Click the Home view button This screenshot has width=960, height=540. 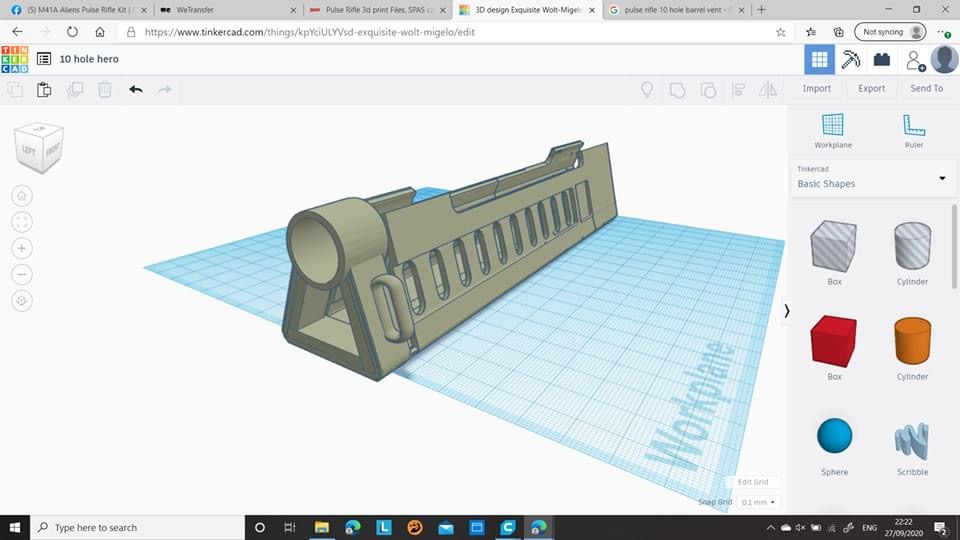click(x=22, y=196)
